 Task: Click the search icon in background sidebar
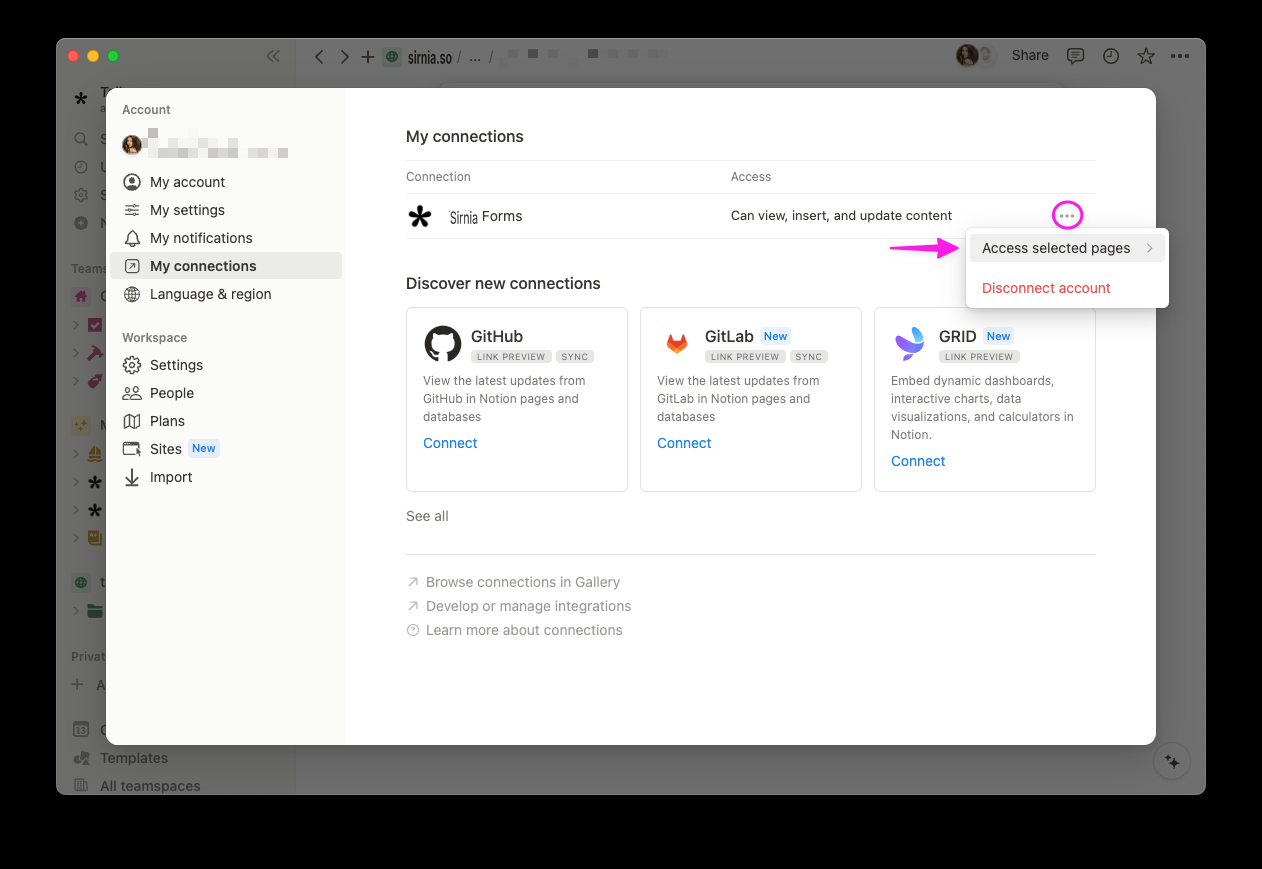click(x=81, y=139)
